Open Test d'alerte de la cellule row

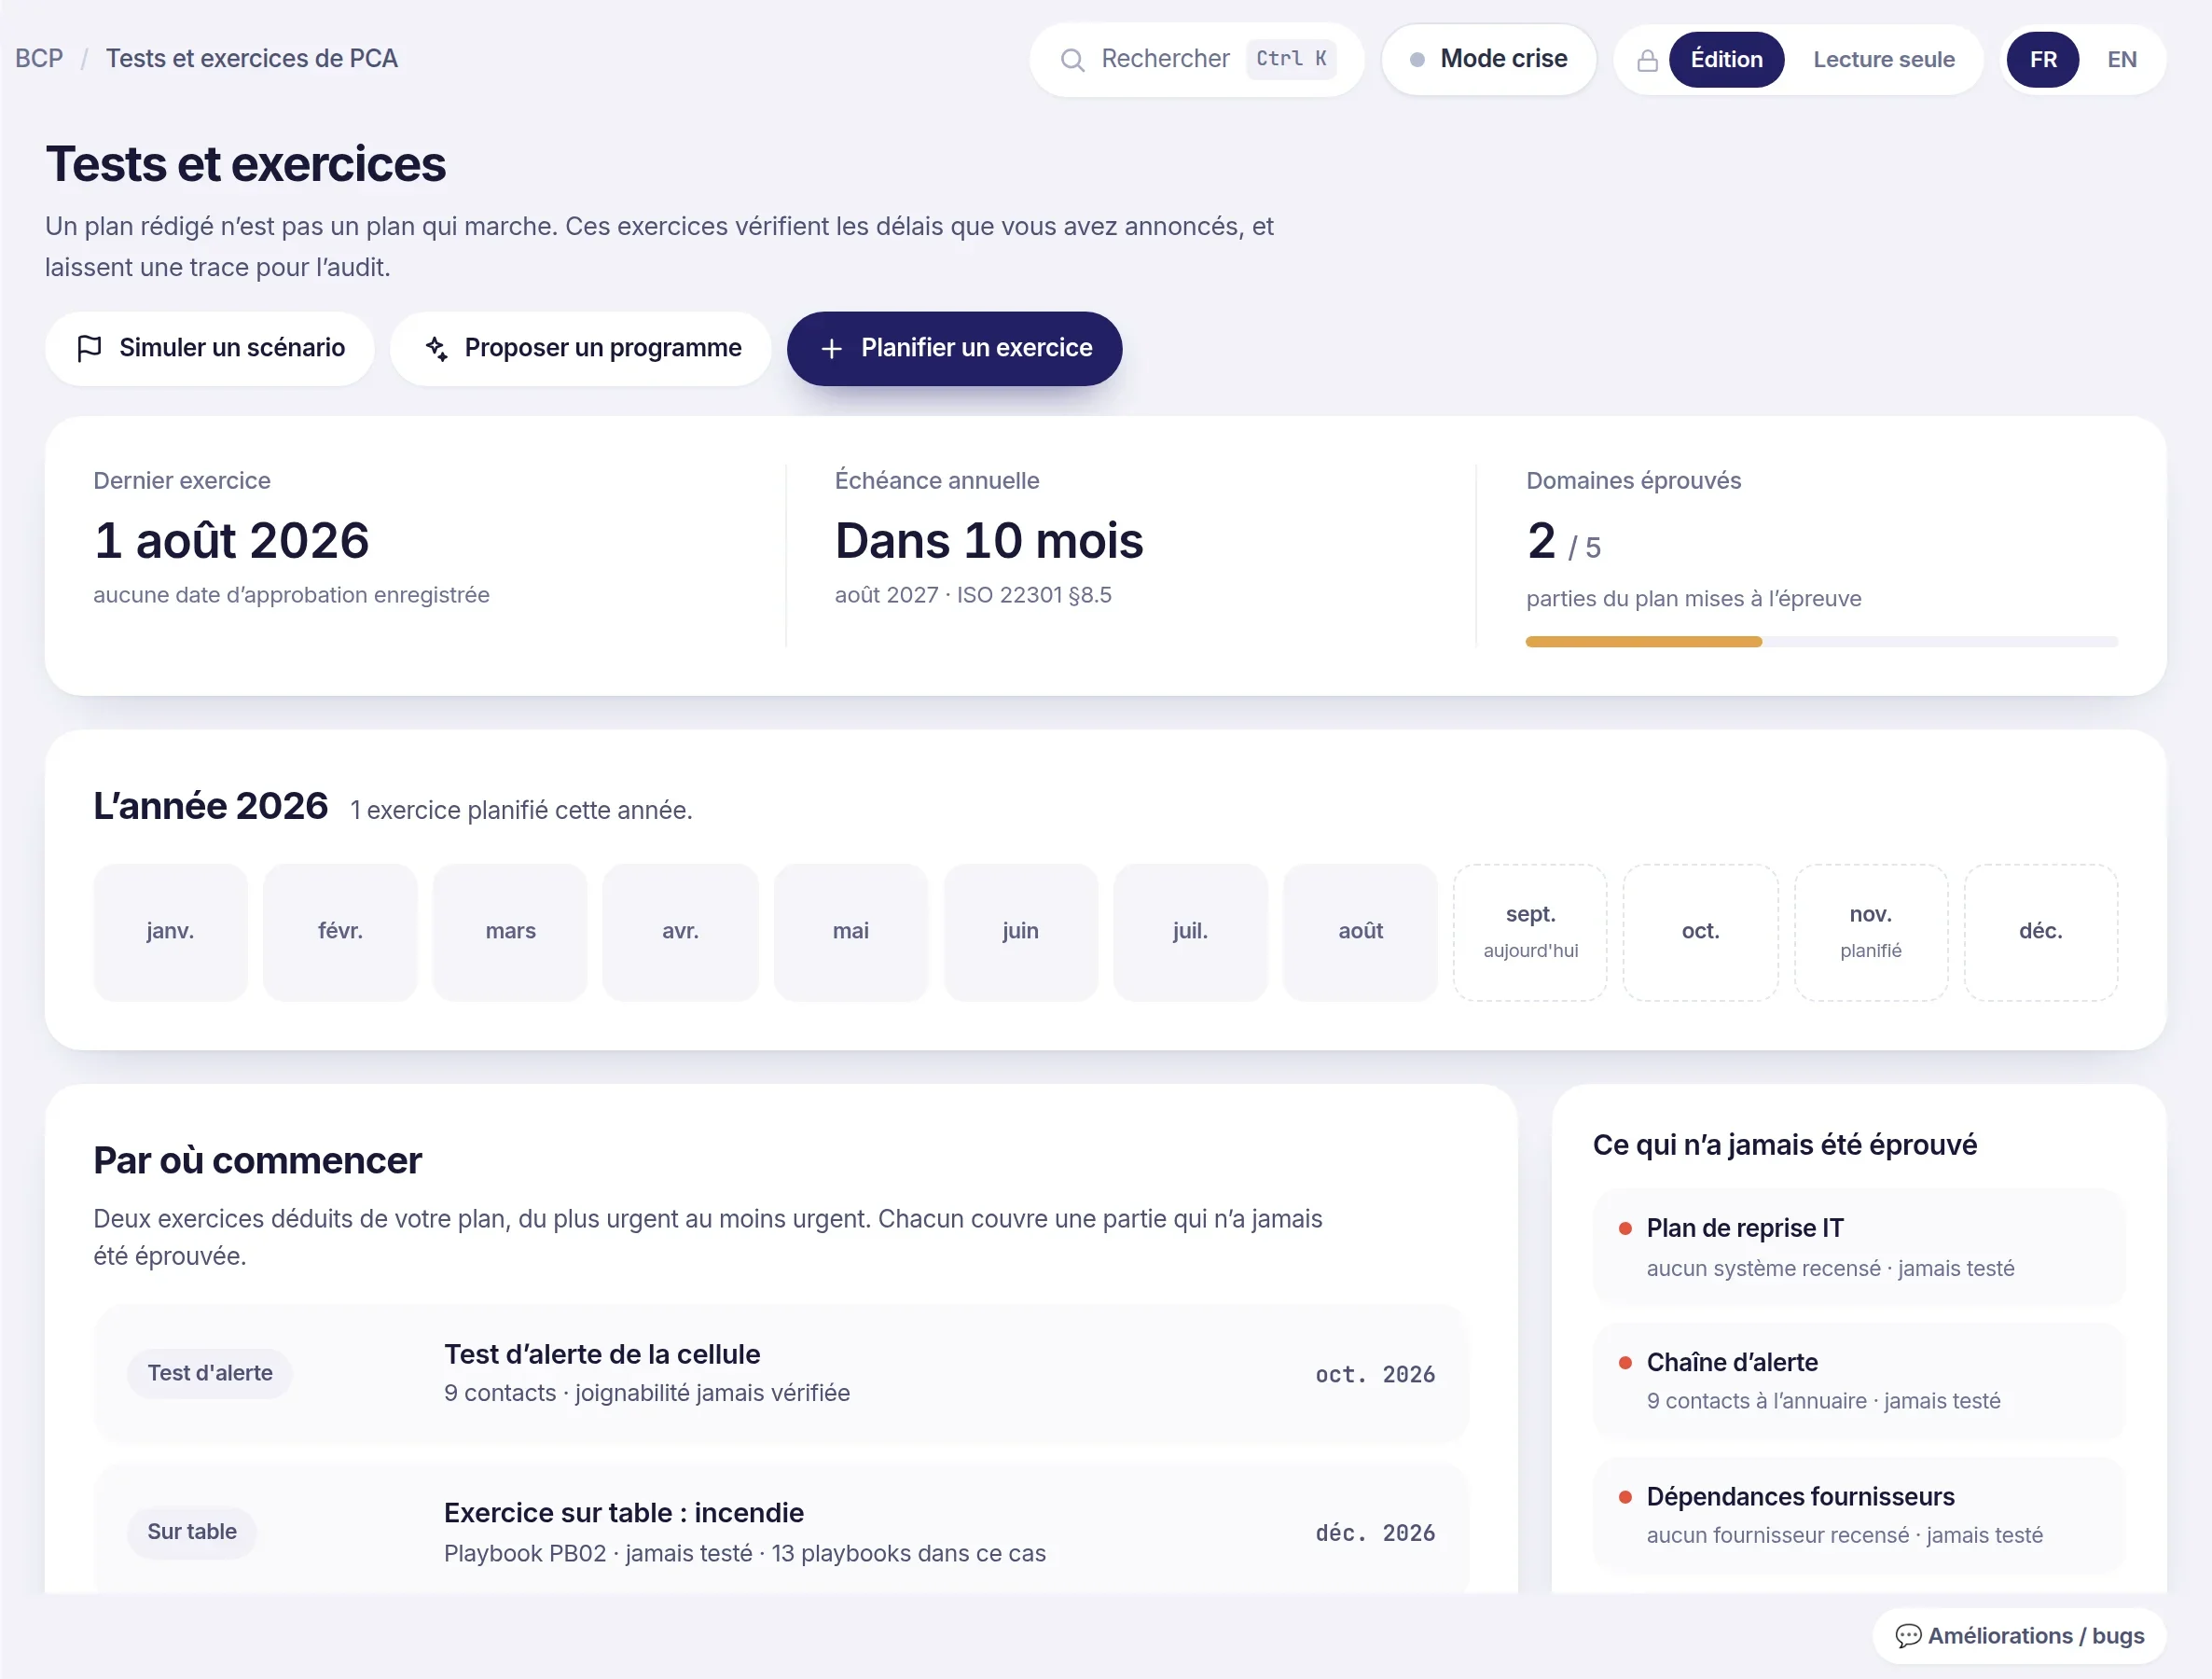coord(781,1373)
